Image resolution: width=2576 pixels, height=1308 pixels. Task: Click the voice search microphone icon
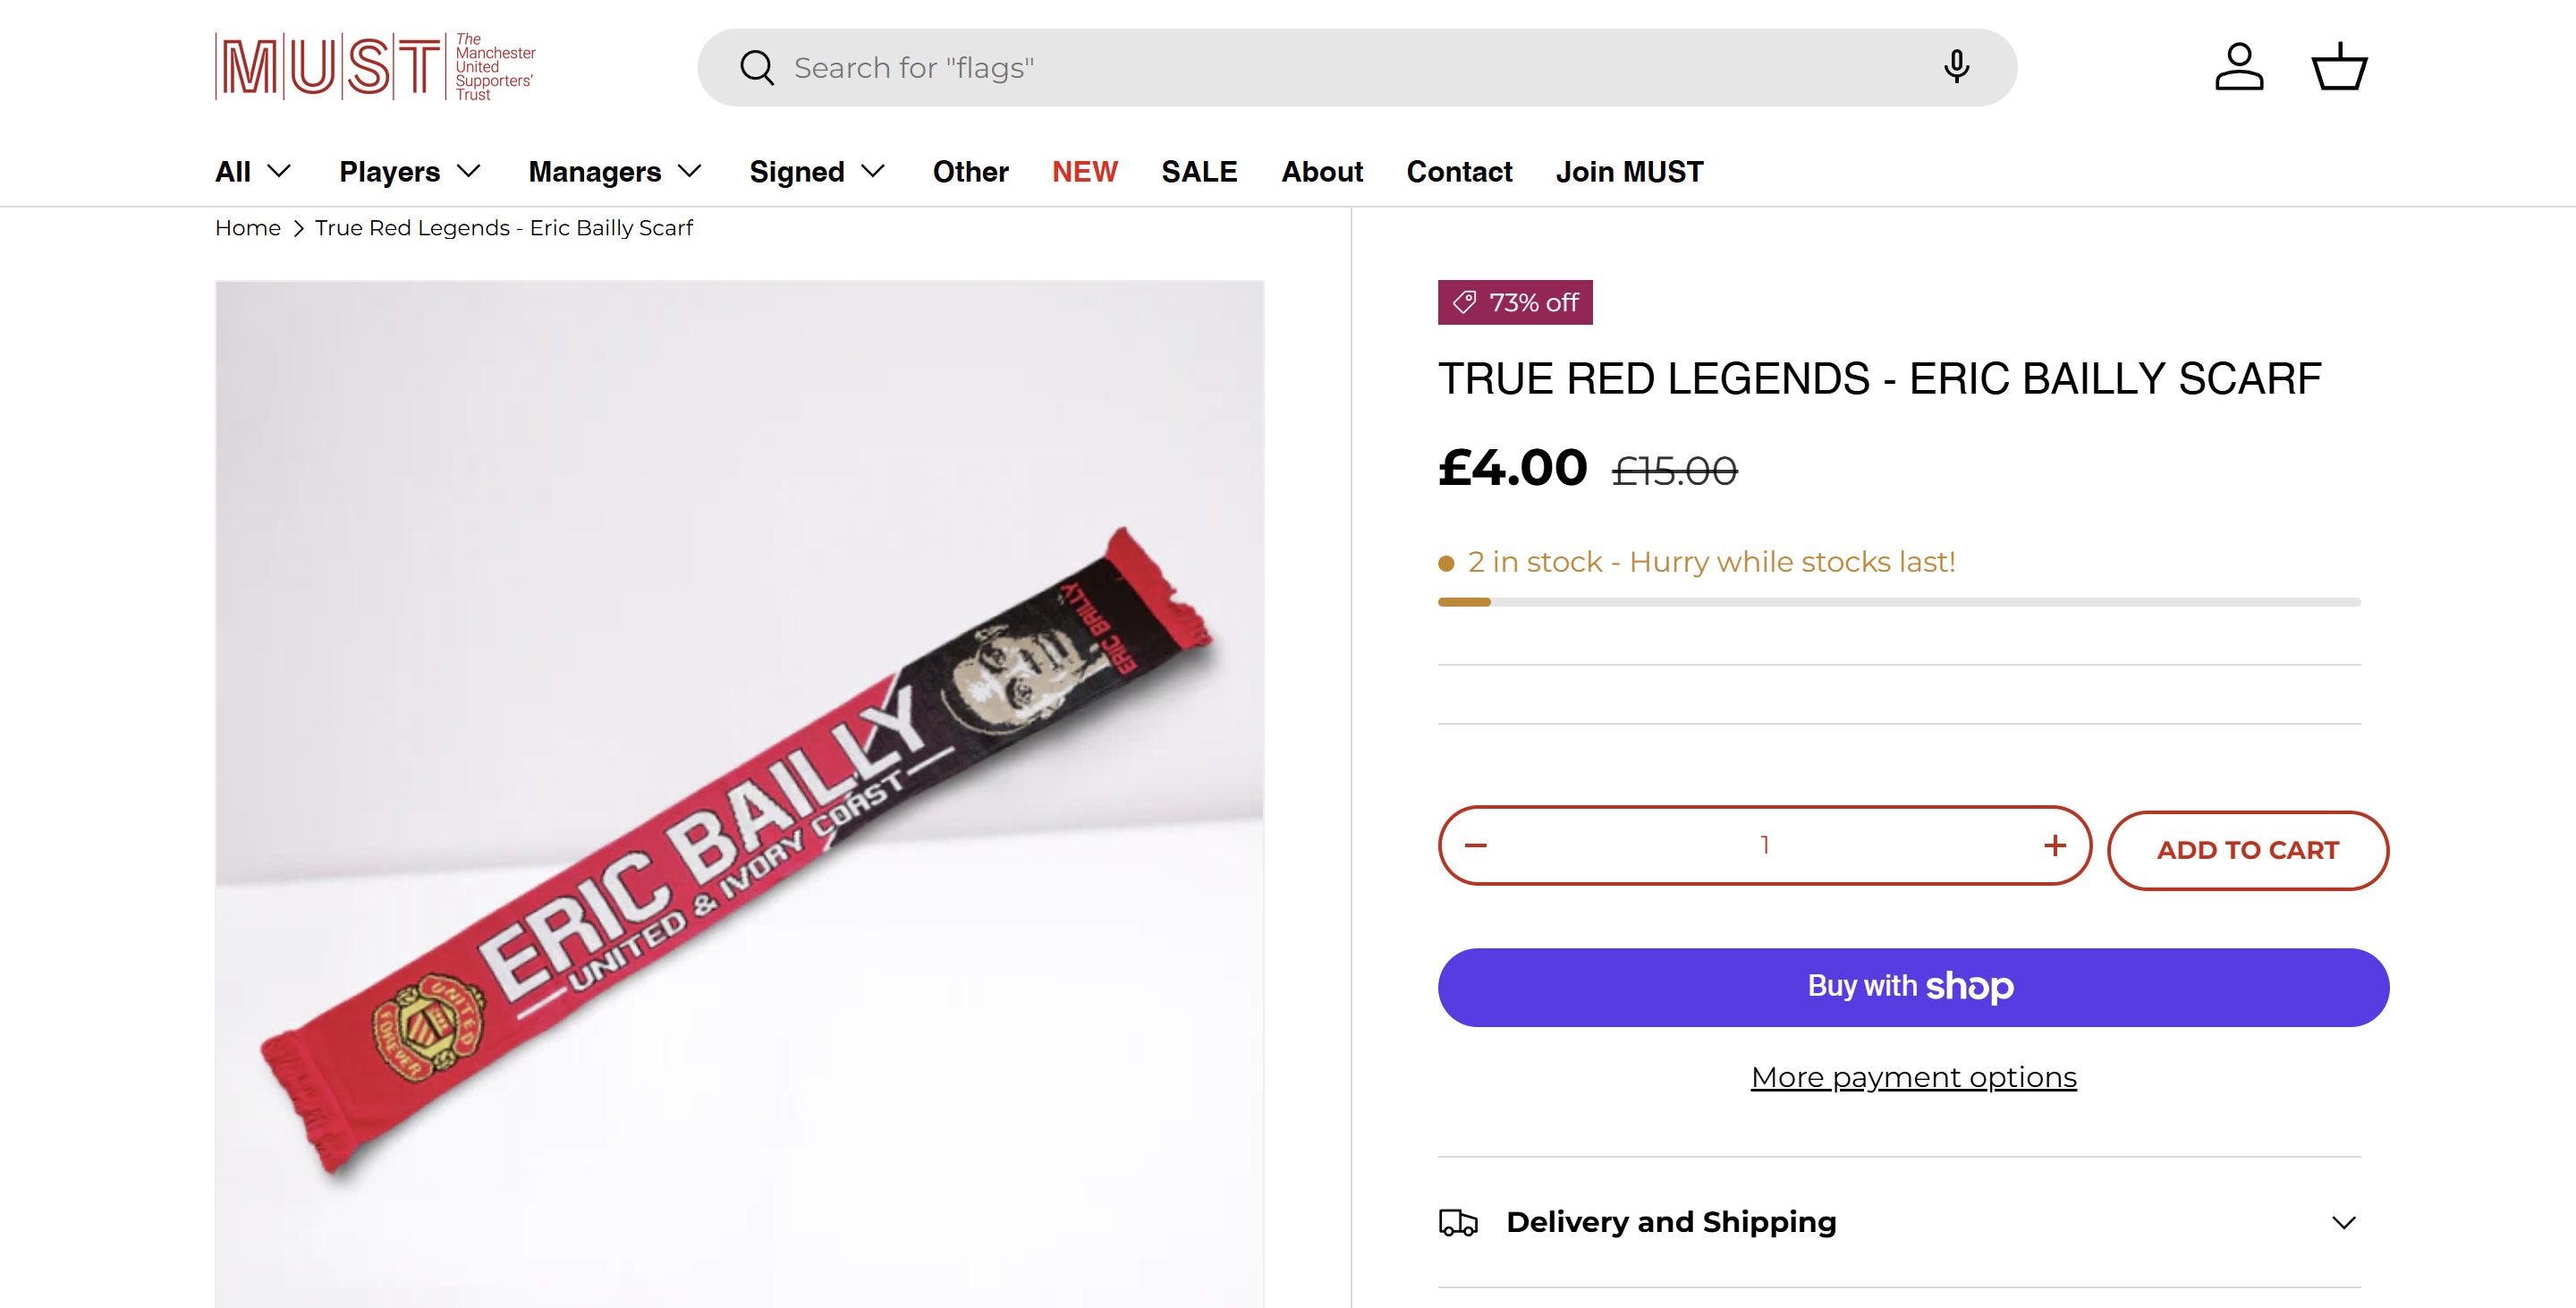coord(1956,67)
